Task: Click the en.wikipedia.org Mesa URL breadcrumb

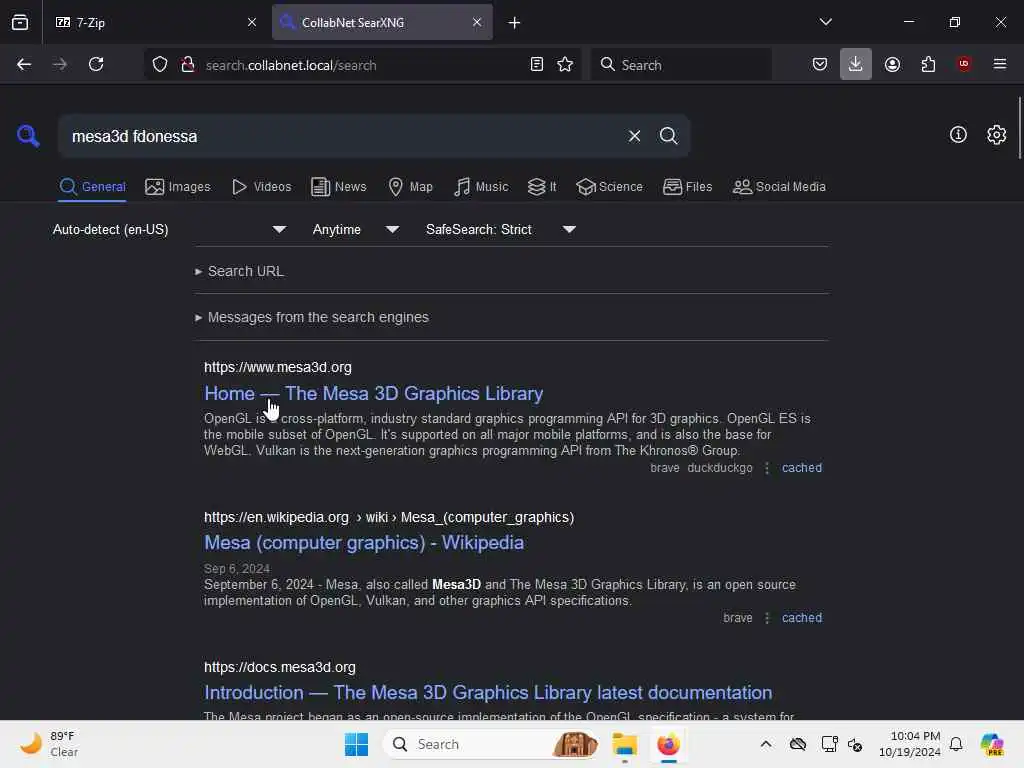Action: coord(389,517)
